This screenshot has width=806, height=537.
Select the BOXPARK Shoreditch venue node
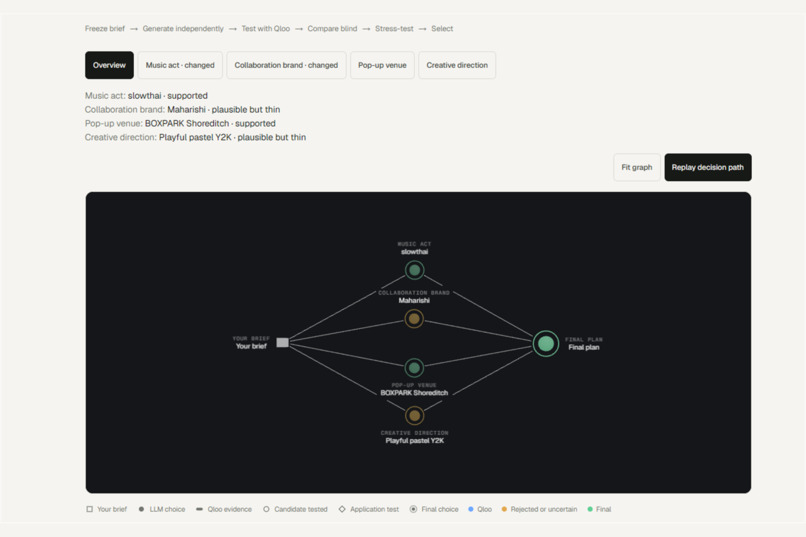pos(414,367)
